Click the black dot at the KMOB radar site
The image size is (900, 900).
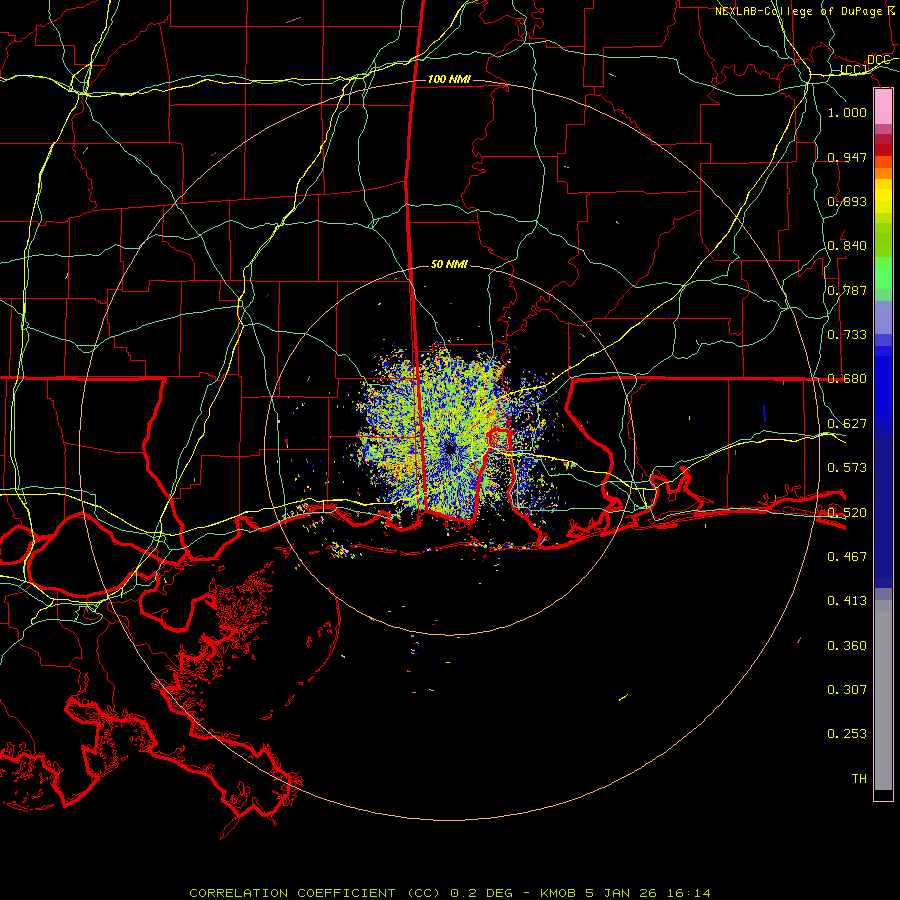[450, 449]
